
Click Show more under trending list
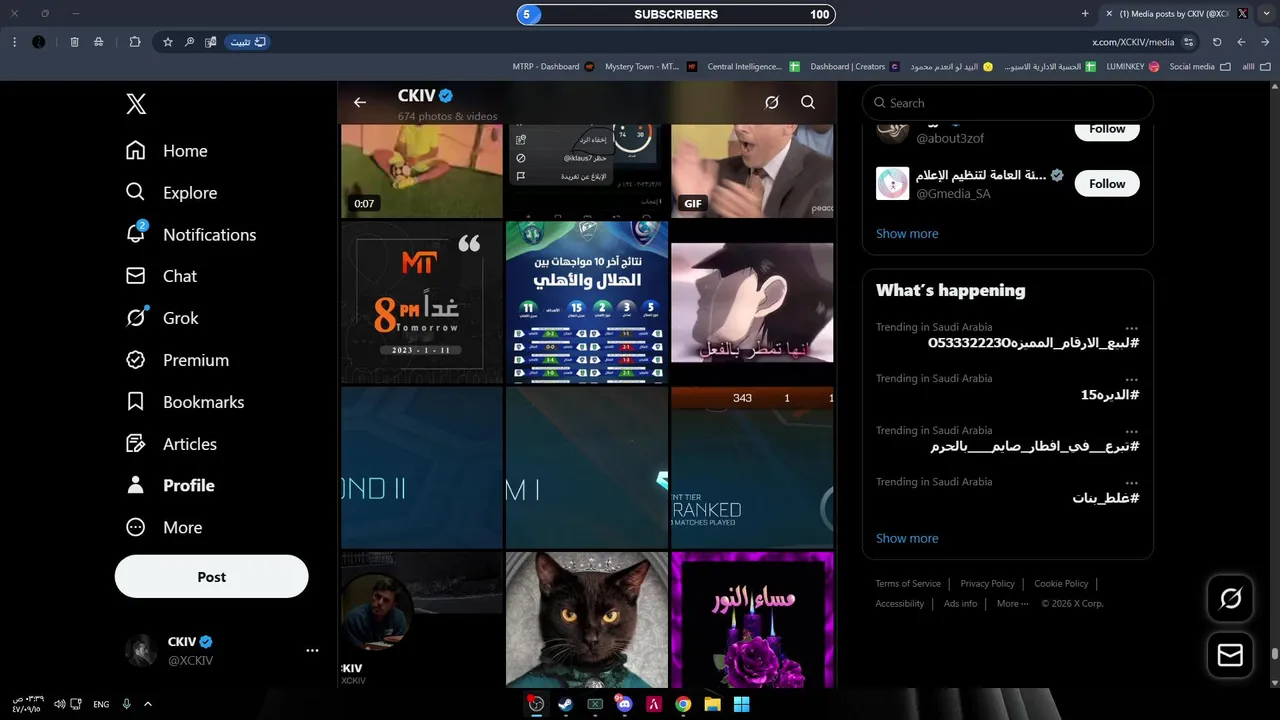tap(907, 538)
